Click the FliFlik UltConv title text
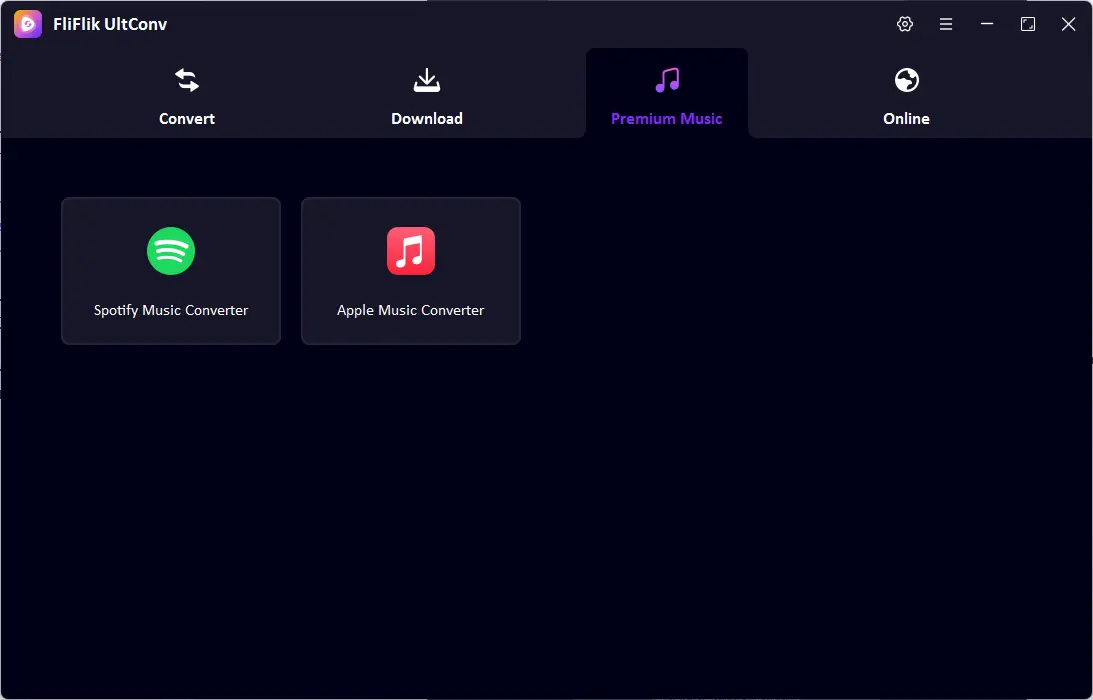Image resolution: width=1093 pixels, height=700 pixels. tap(110, 24)
